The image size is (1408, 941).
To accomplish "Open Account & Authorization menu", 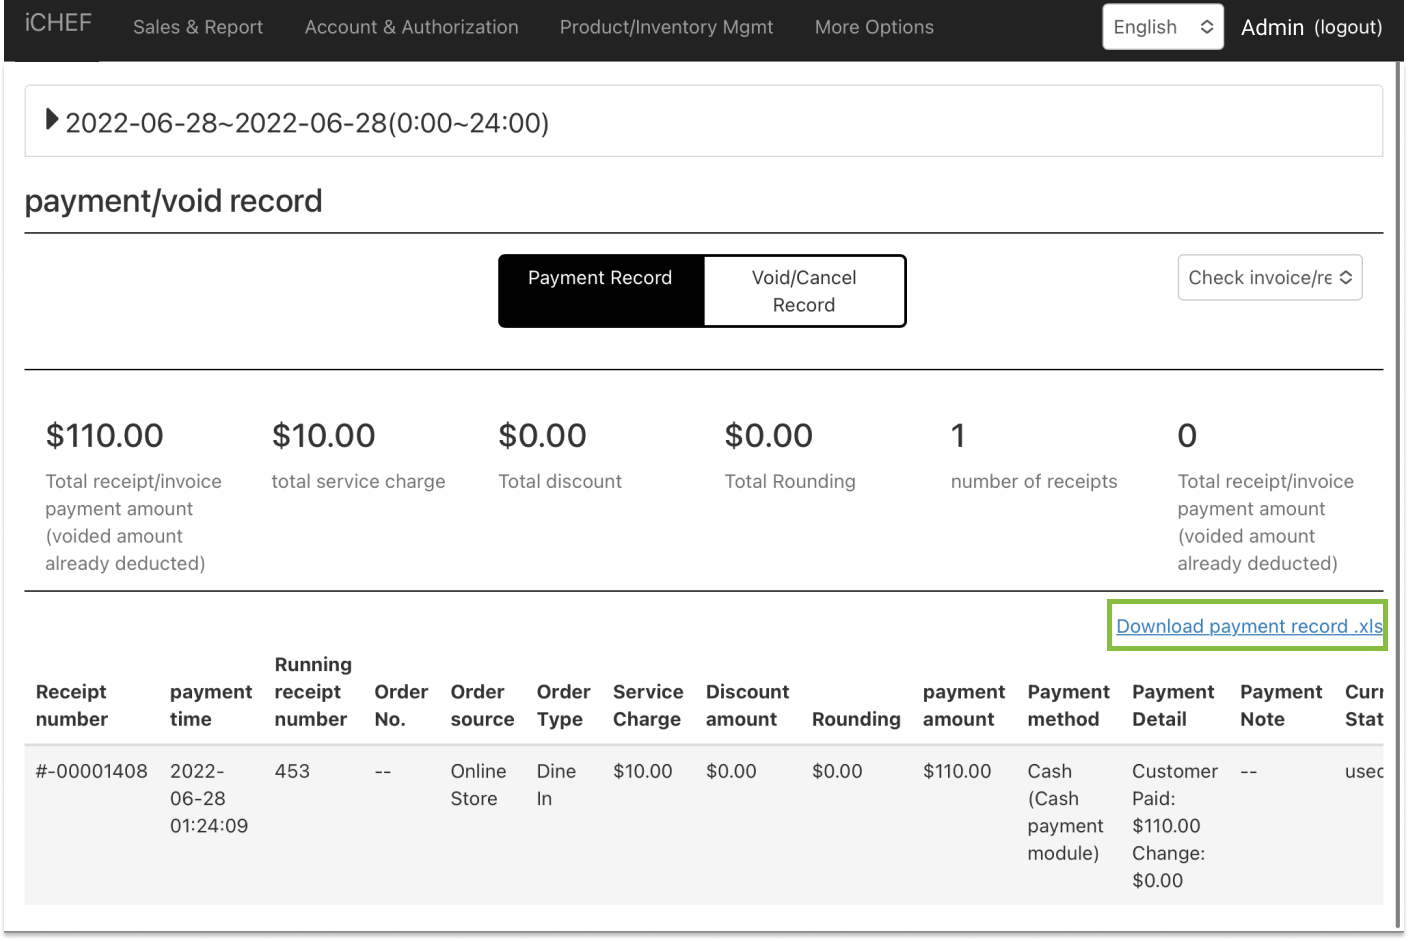I will 411,27.
